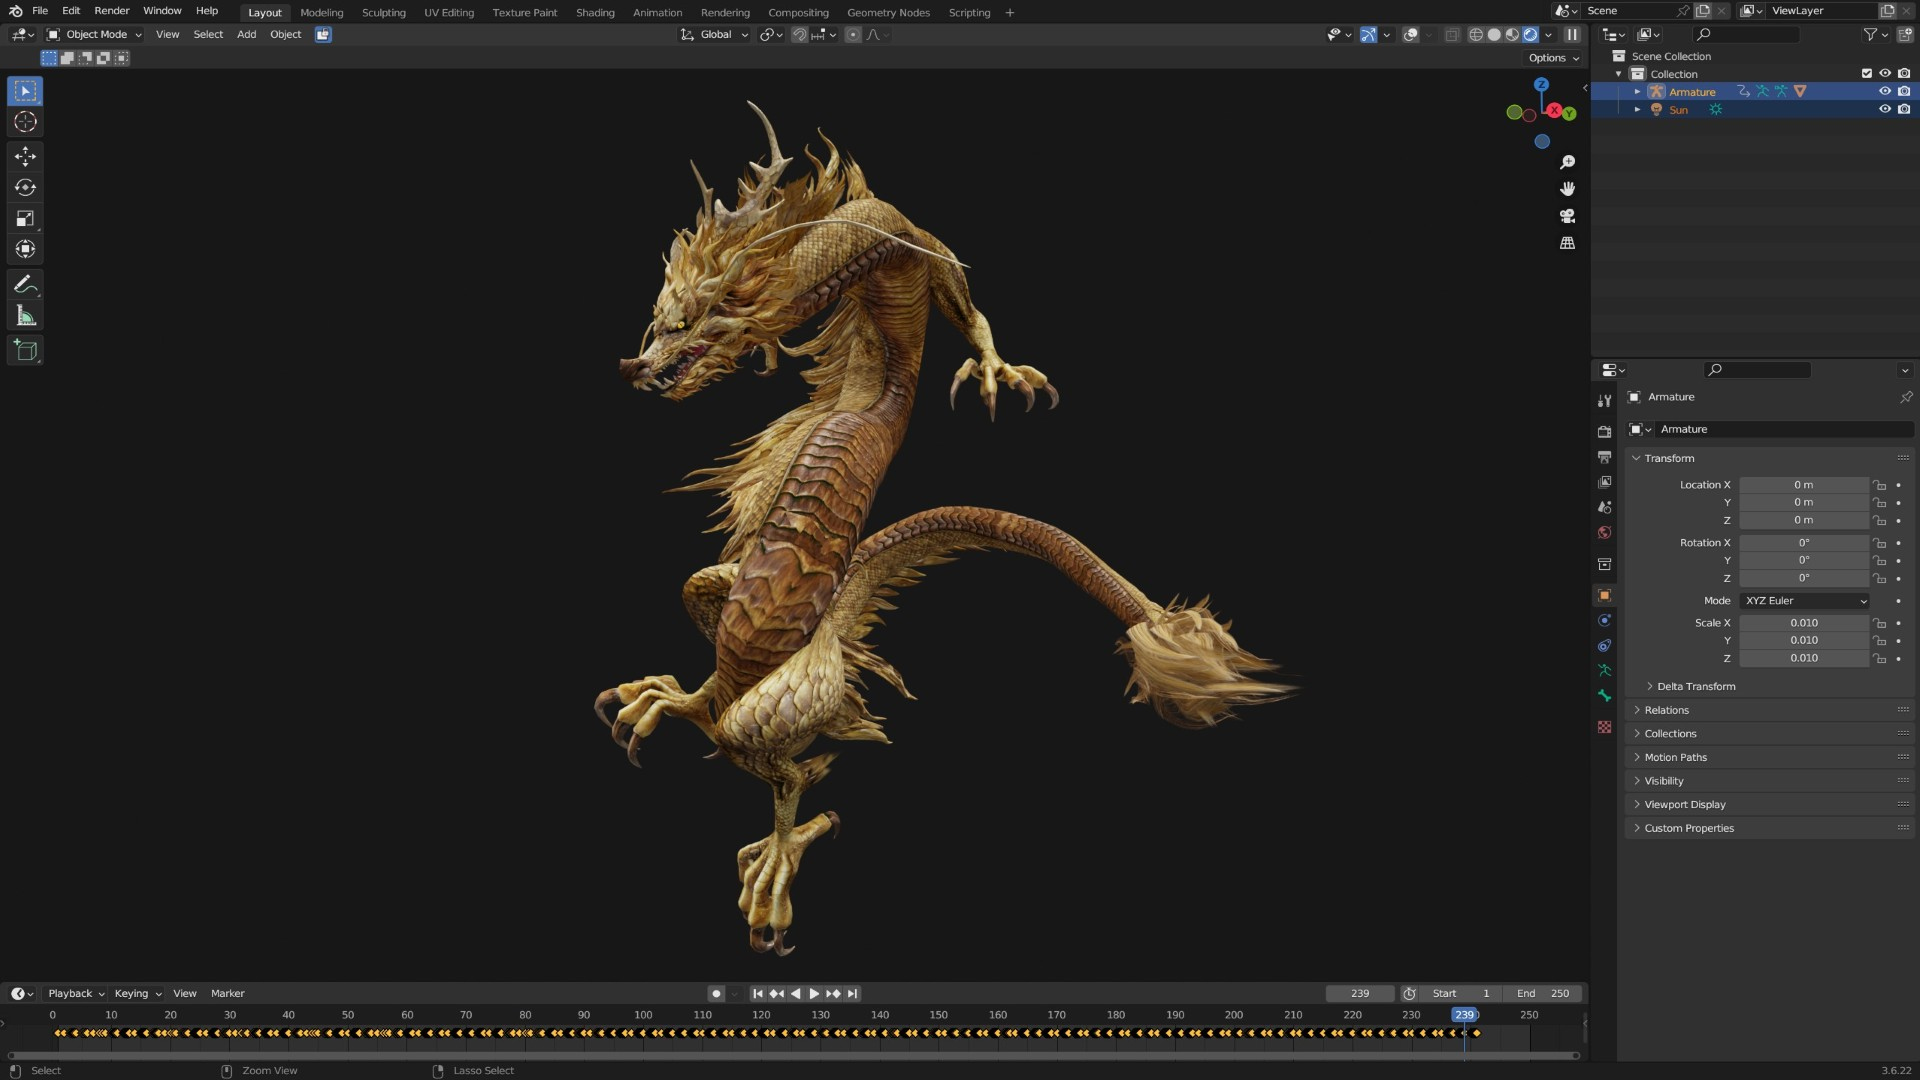Switch to the Shading workspace tab
This screenshot has width=1920, height=1080.
point(595,12)
